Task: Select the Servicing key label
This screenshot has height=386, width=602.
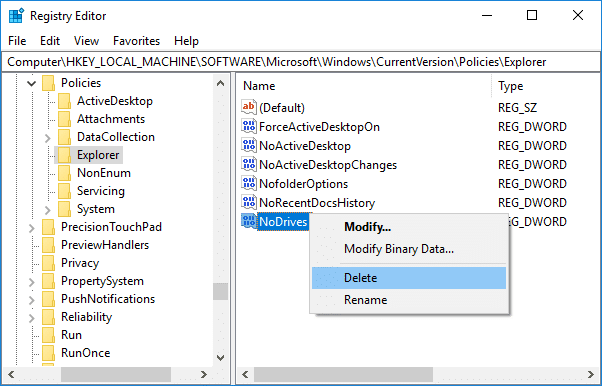Action: point(101,191)
